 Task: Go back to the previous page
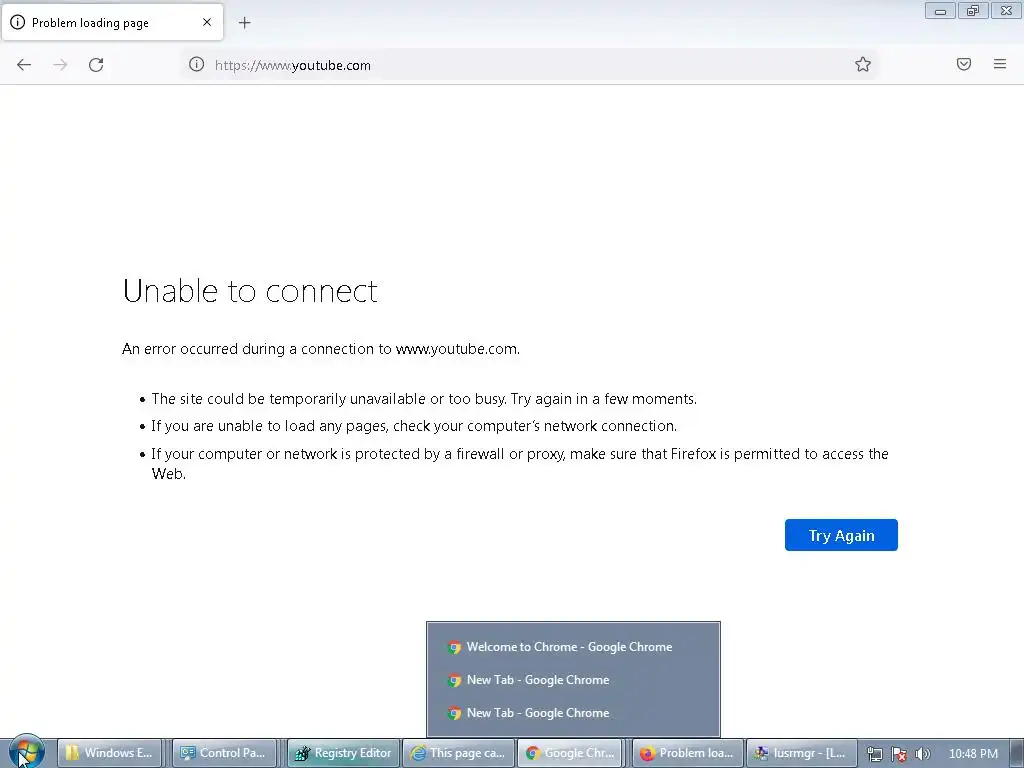pyautogui.click(x=24, y=65)
